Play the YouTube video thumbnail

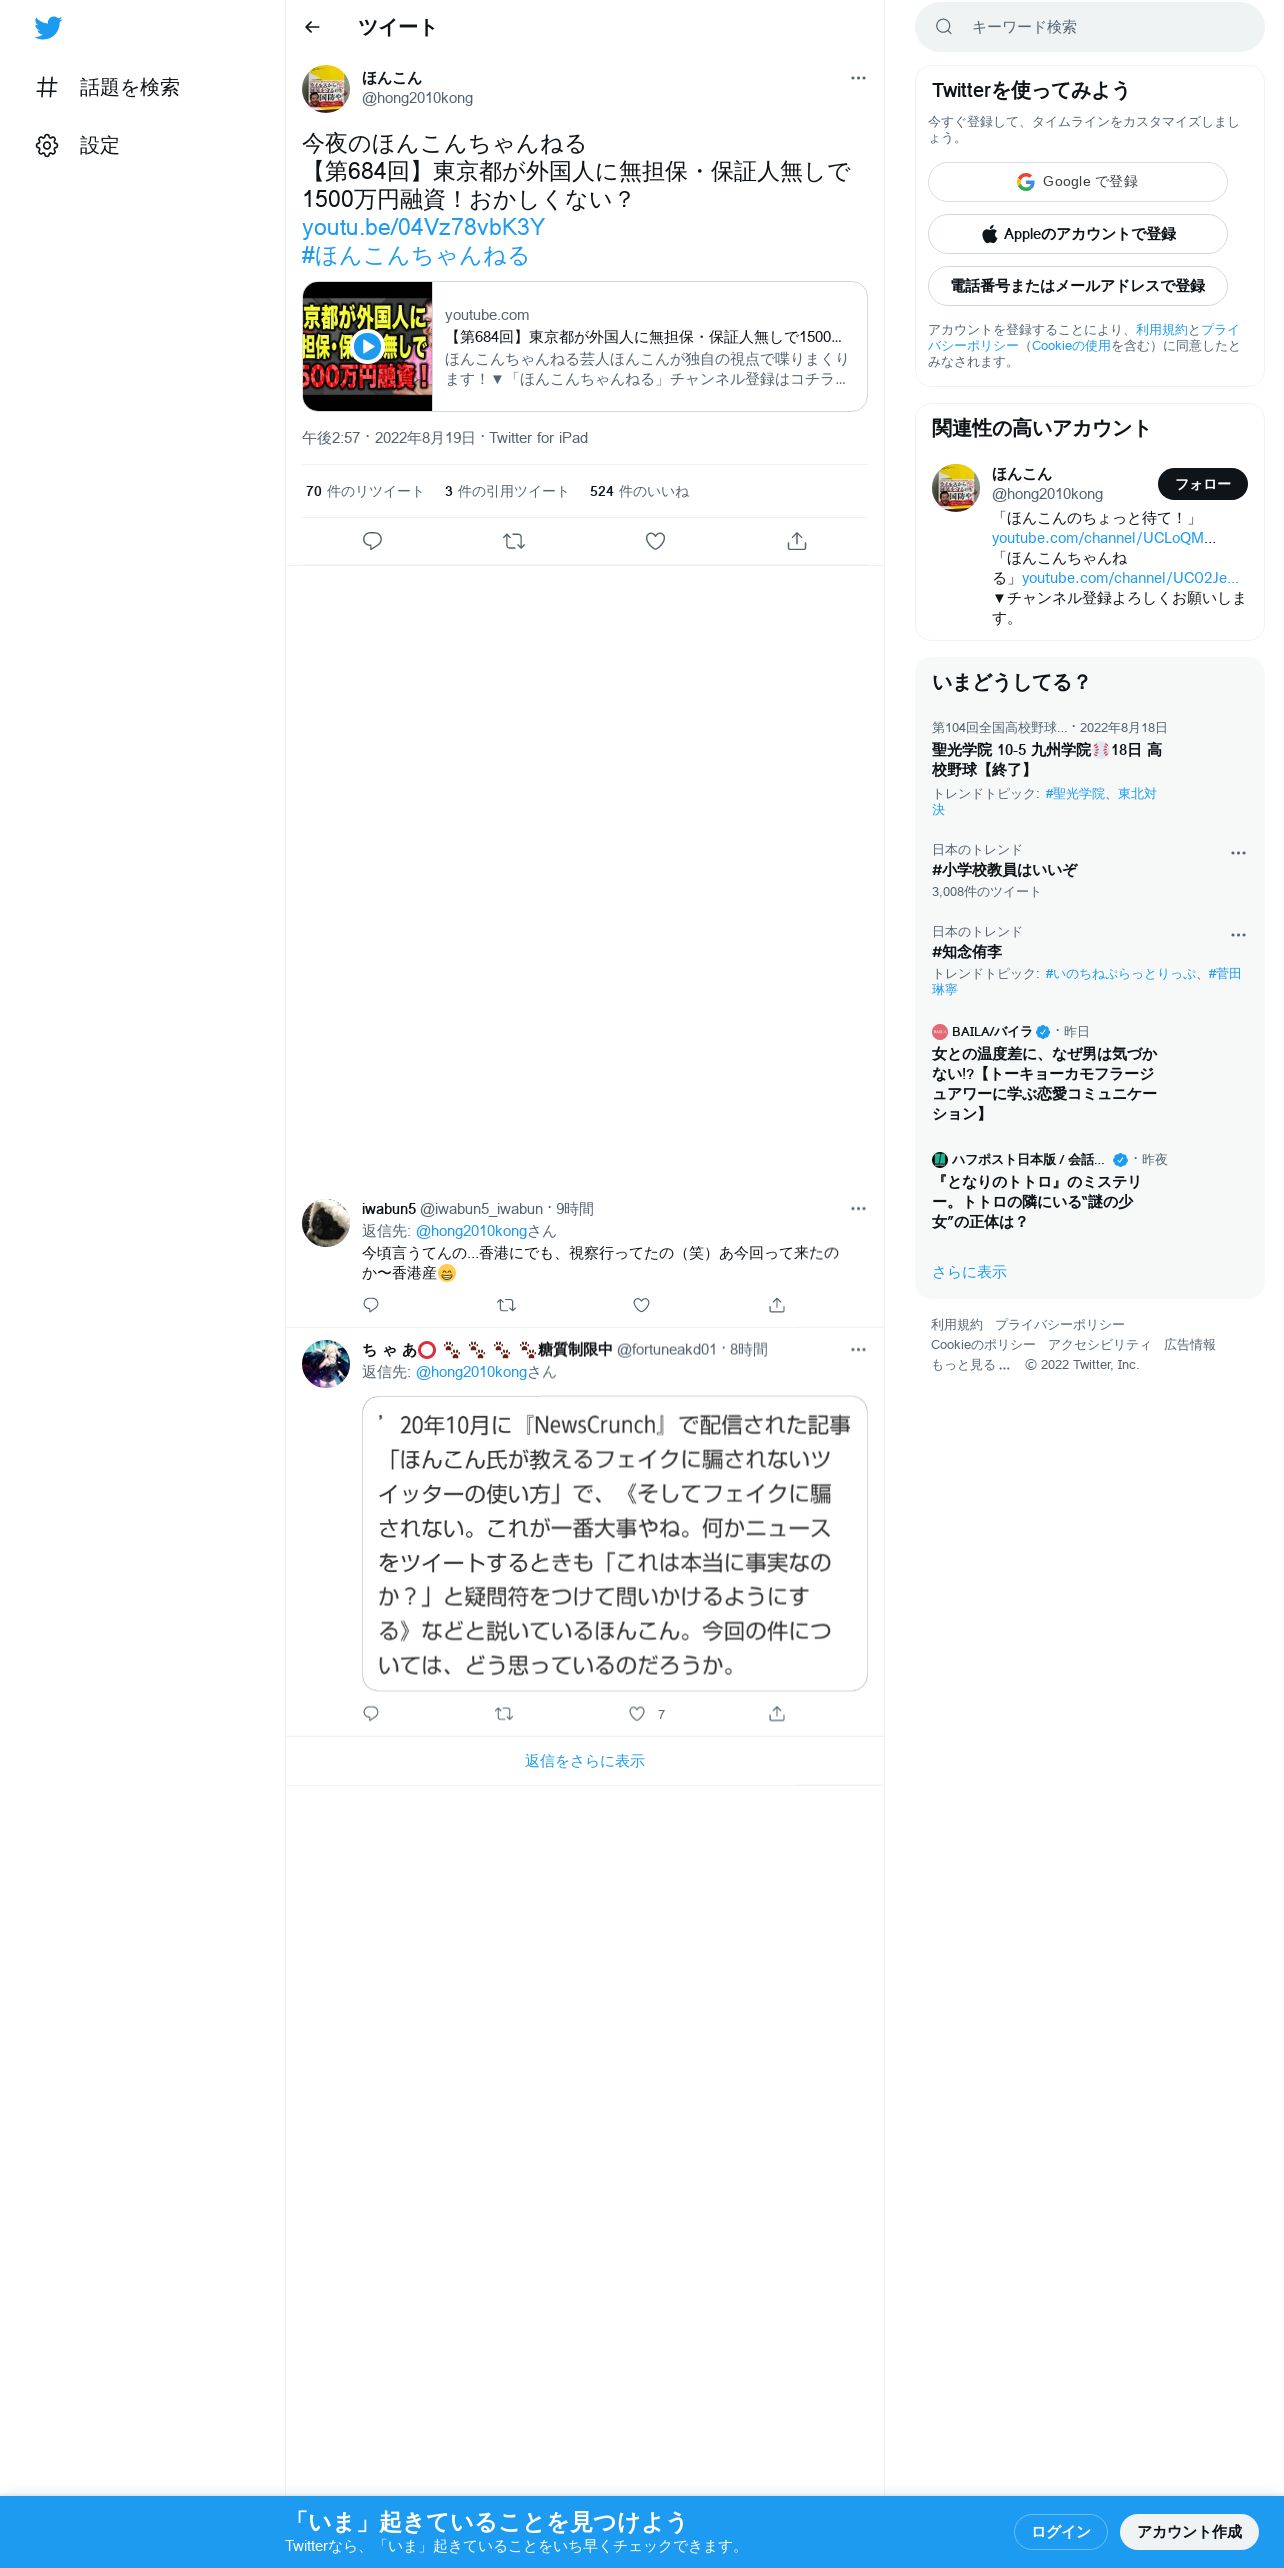(367, 346)
